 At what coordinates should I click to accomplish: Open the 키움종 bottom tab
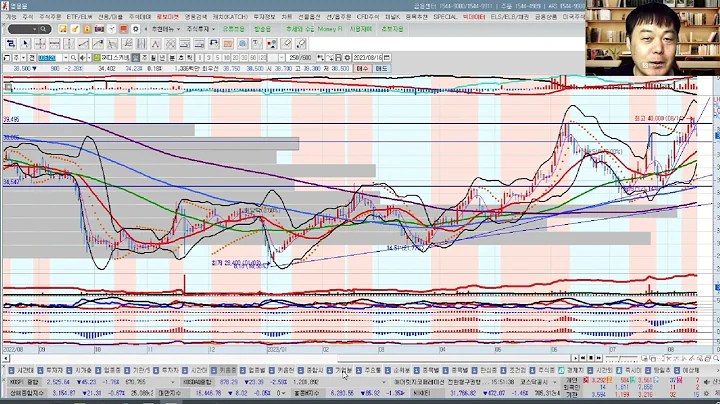[x=224, y=370]
